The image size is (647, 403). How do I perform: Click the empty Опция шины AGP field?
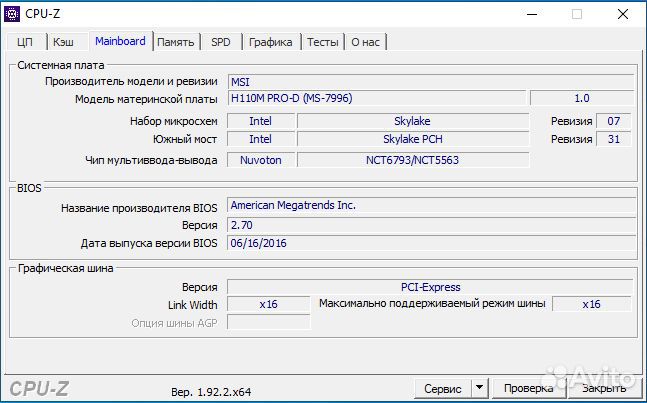tap(269, 322)
